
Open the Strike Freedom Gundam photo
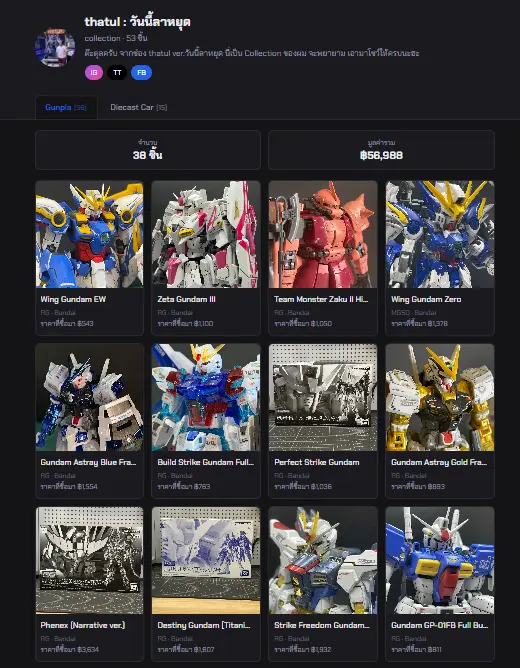pyautogui.click(x=323, y=561)
